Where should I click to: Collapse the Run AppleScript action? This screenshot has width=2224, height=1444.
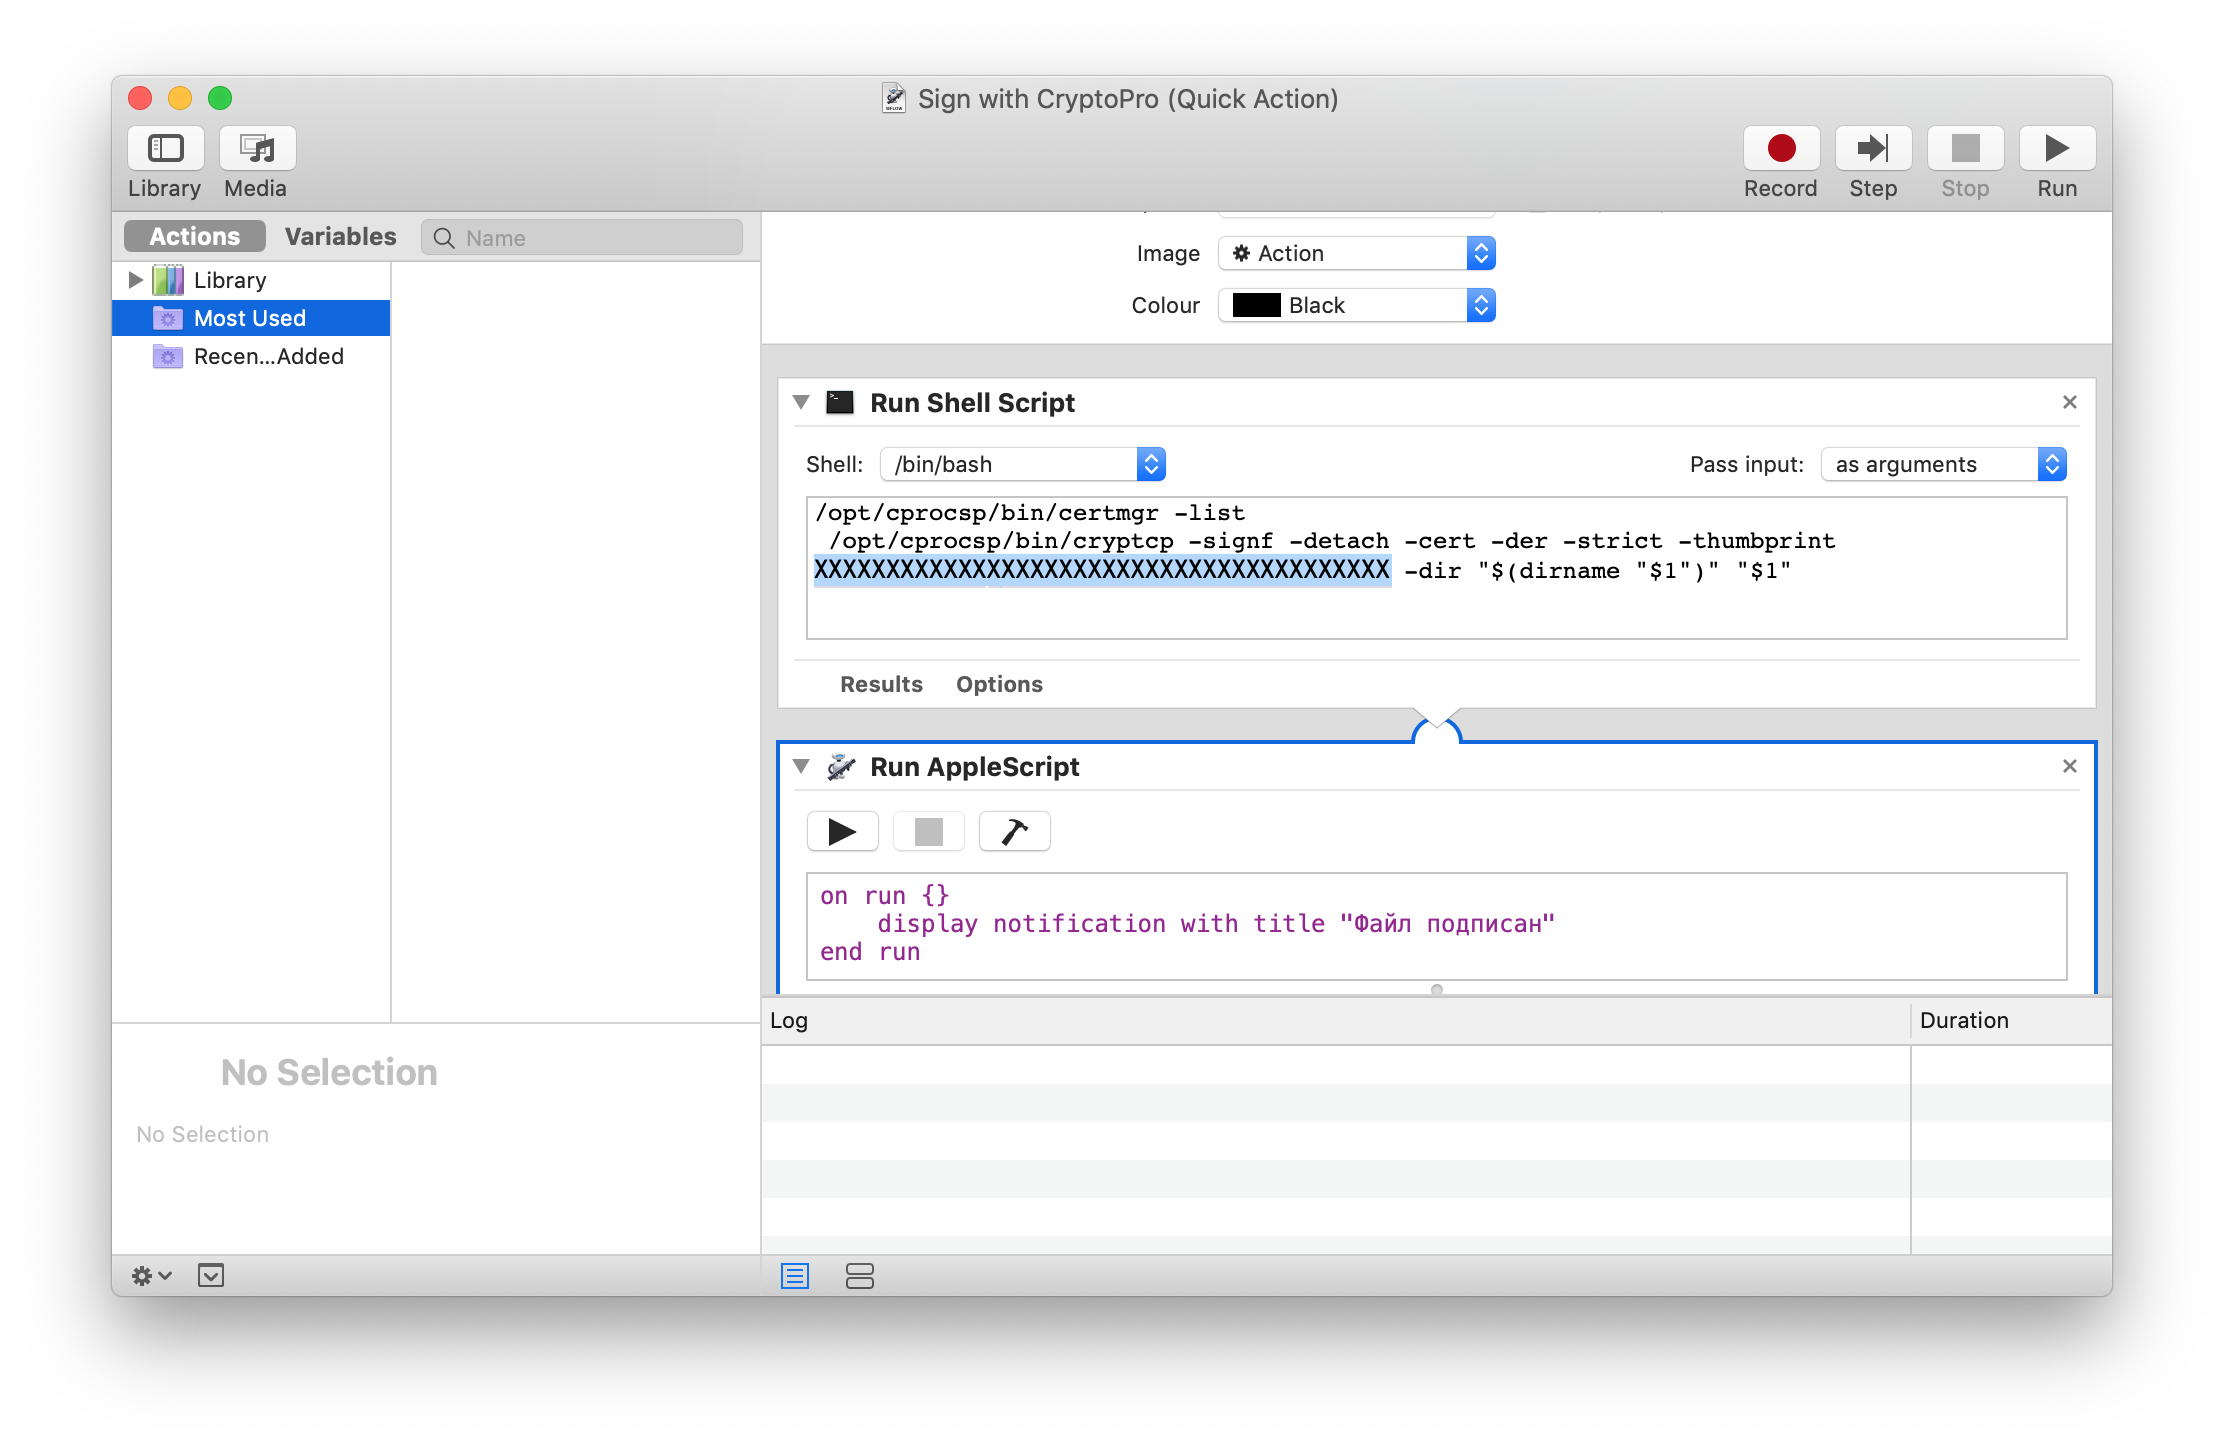[801, 766]
